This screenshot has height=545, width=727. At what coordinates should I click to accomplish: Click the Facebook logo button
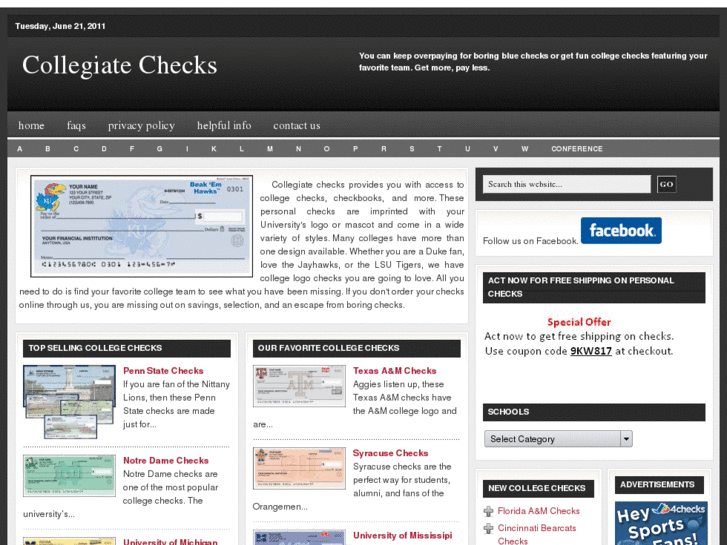click(x=621, y=231)
